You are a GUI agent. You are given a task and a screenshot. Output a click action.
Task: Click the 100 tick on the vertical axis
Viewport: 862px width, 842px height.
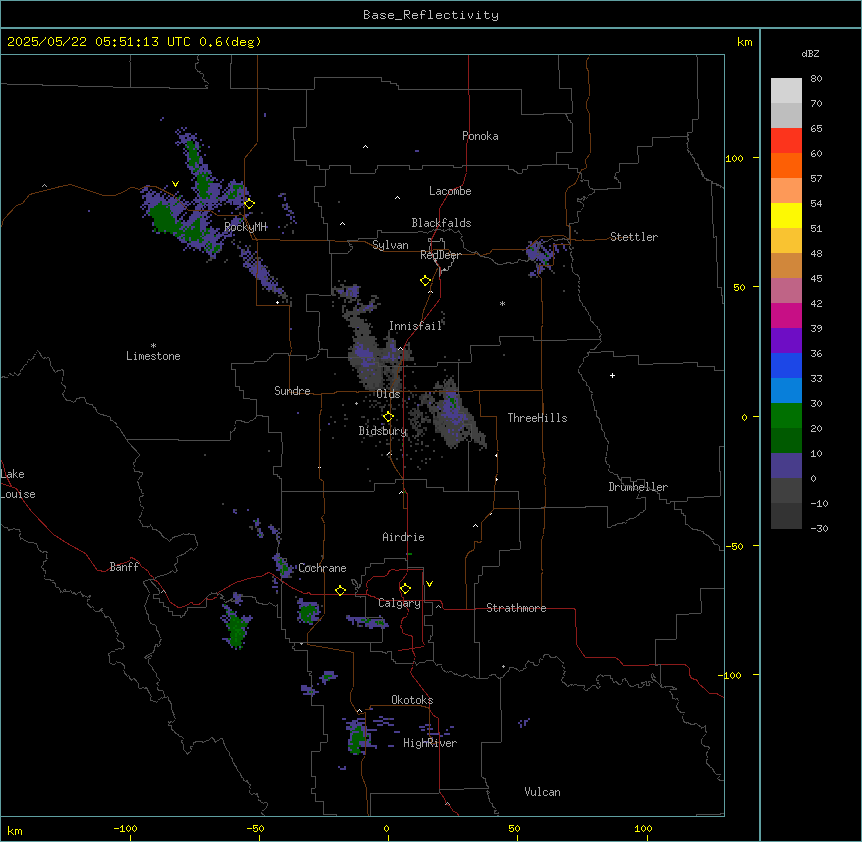[x=734, y=158]
